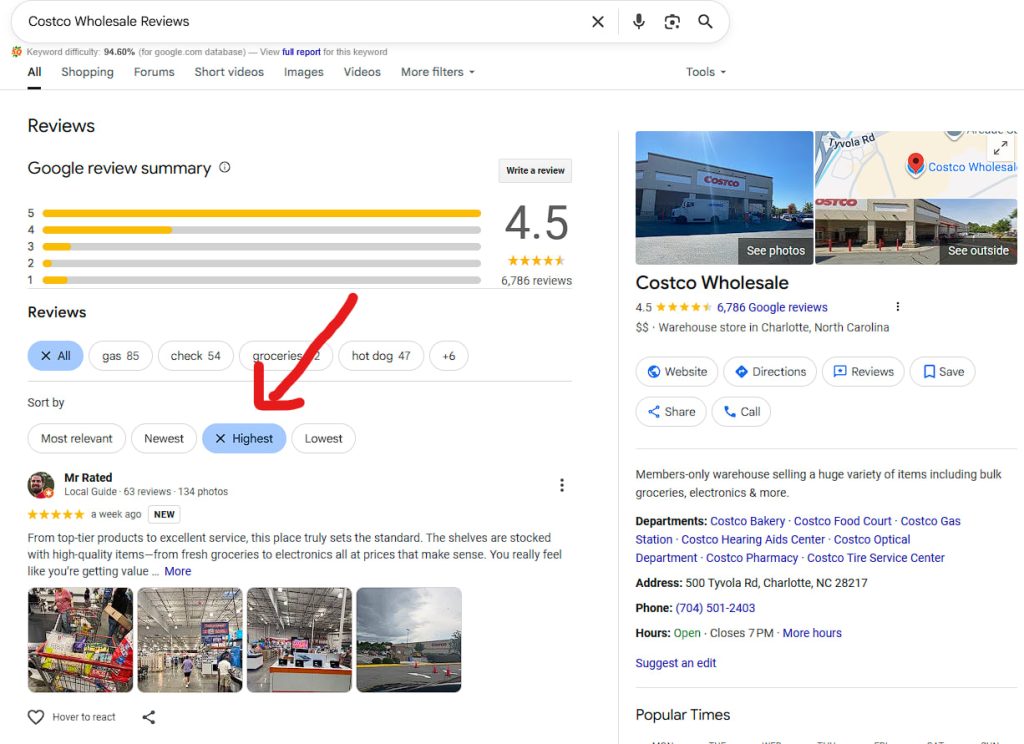Open the three-dot menu on Mr Rated's review

pos(562,485)
